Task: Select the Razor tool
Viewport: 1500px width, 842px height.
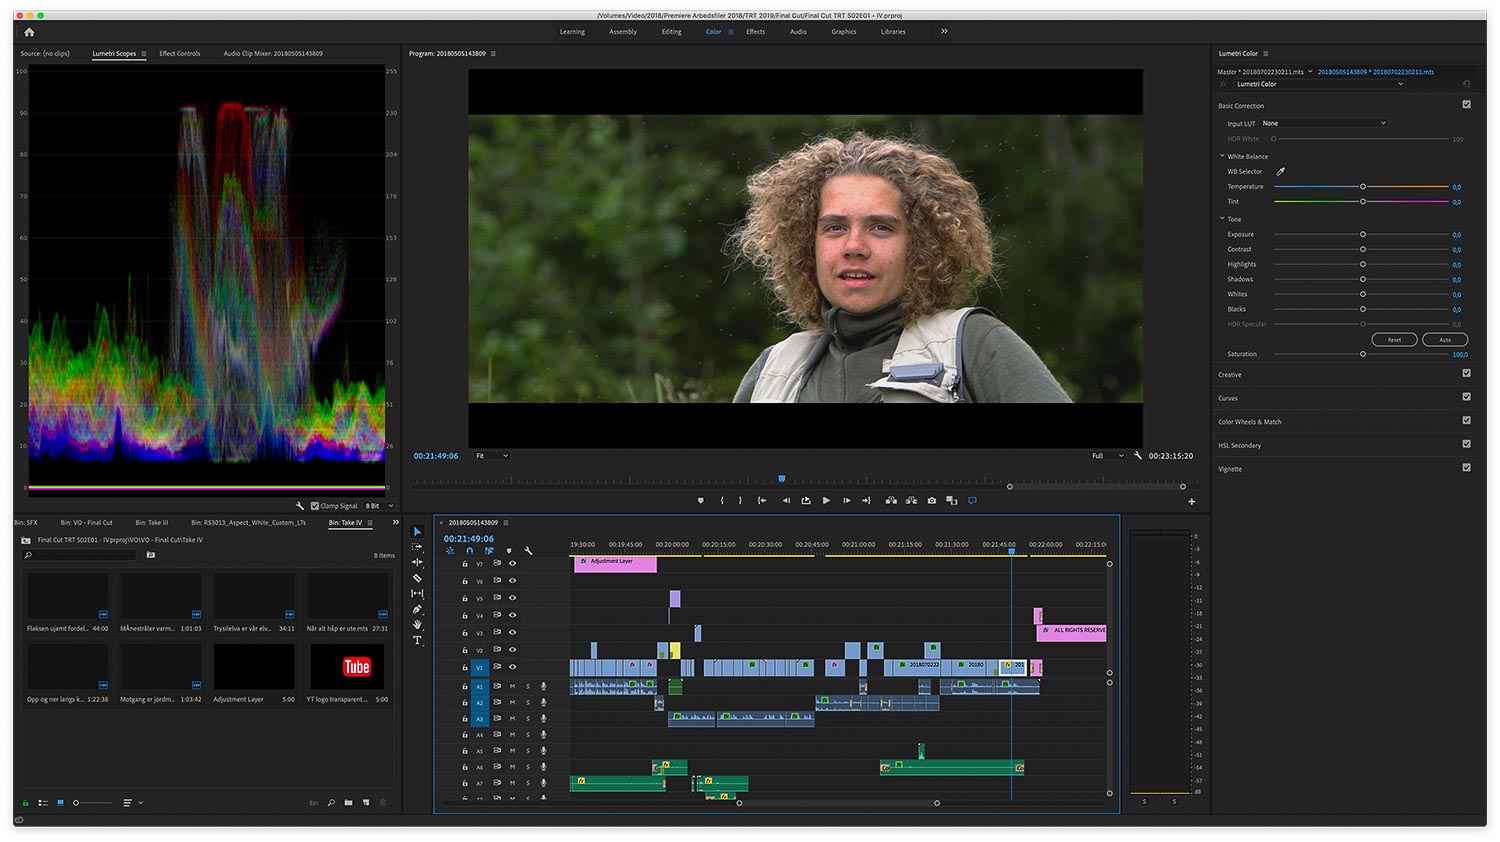Action: point(418,578)
